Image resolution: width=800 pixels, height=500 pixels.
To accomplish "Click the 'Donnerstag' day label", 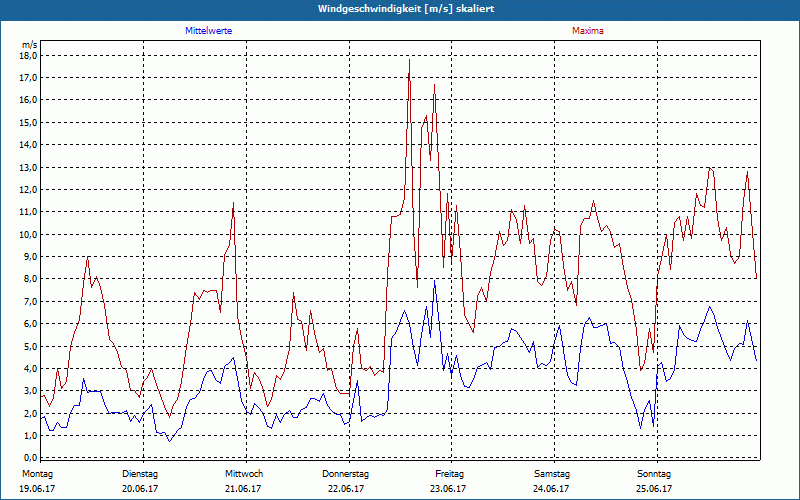I will [345, 474].
